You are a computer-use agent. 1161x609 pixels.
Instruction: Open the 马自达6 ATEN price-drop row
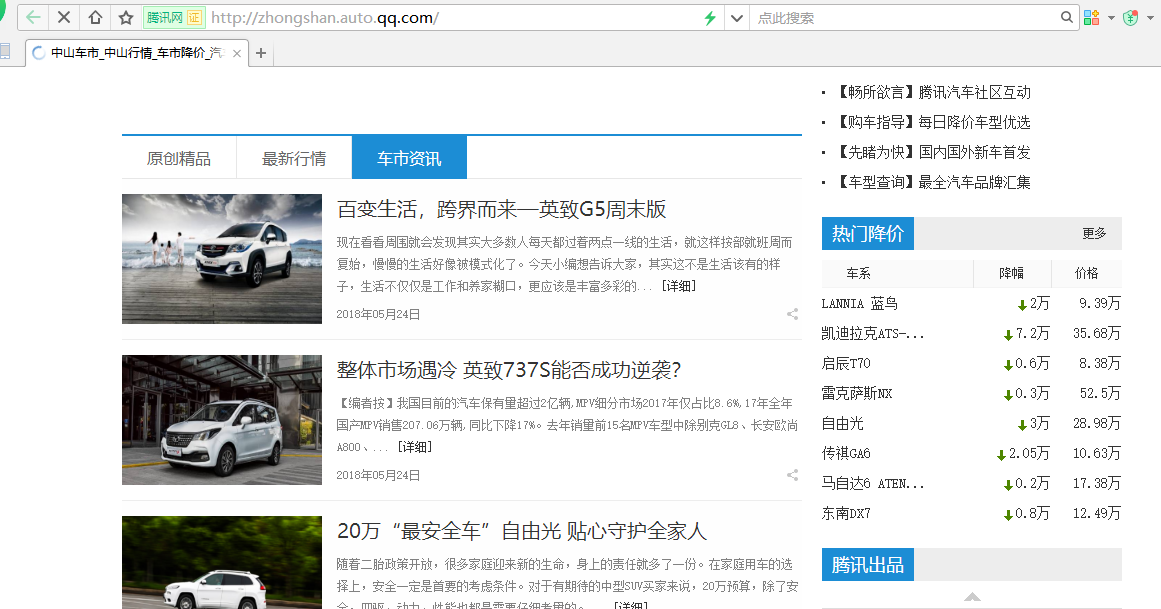pos(971,484)
